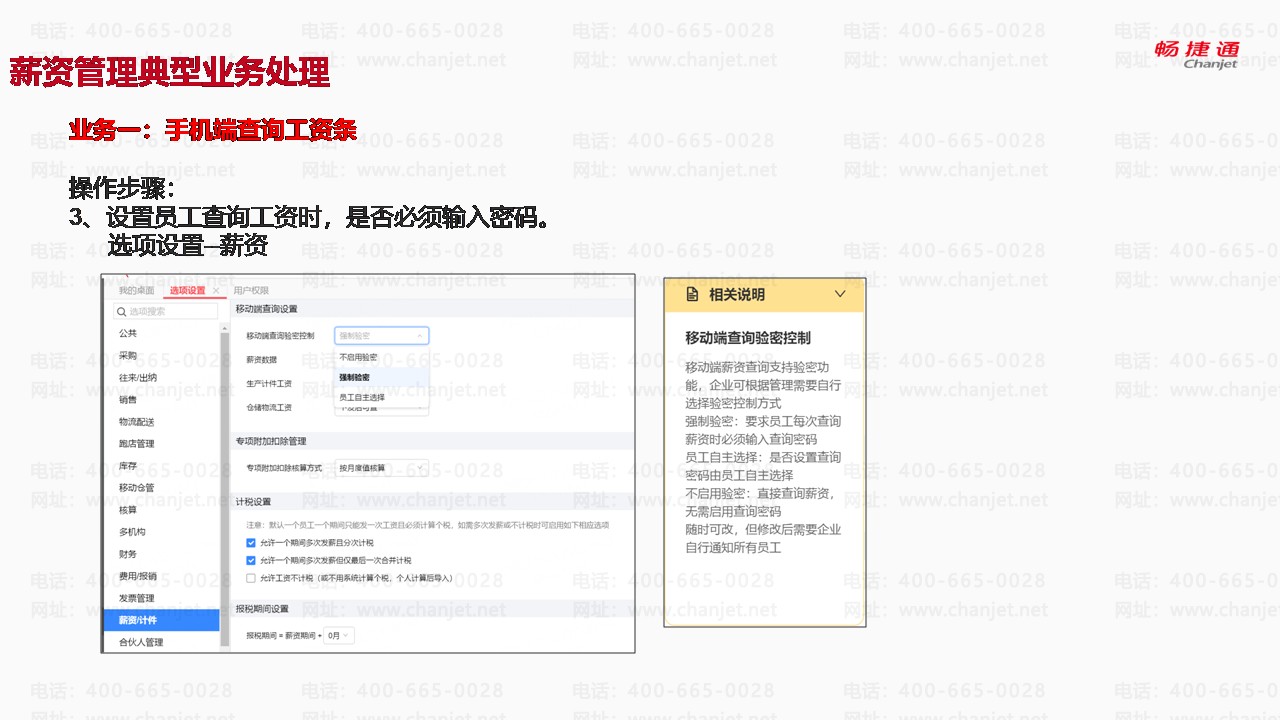Enable 允许工资不计税 checkbox
This screenshot has height=720, width=1280.
tap(251, 578)
